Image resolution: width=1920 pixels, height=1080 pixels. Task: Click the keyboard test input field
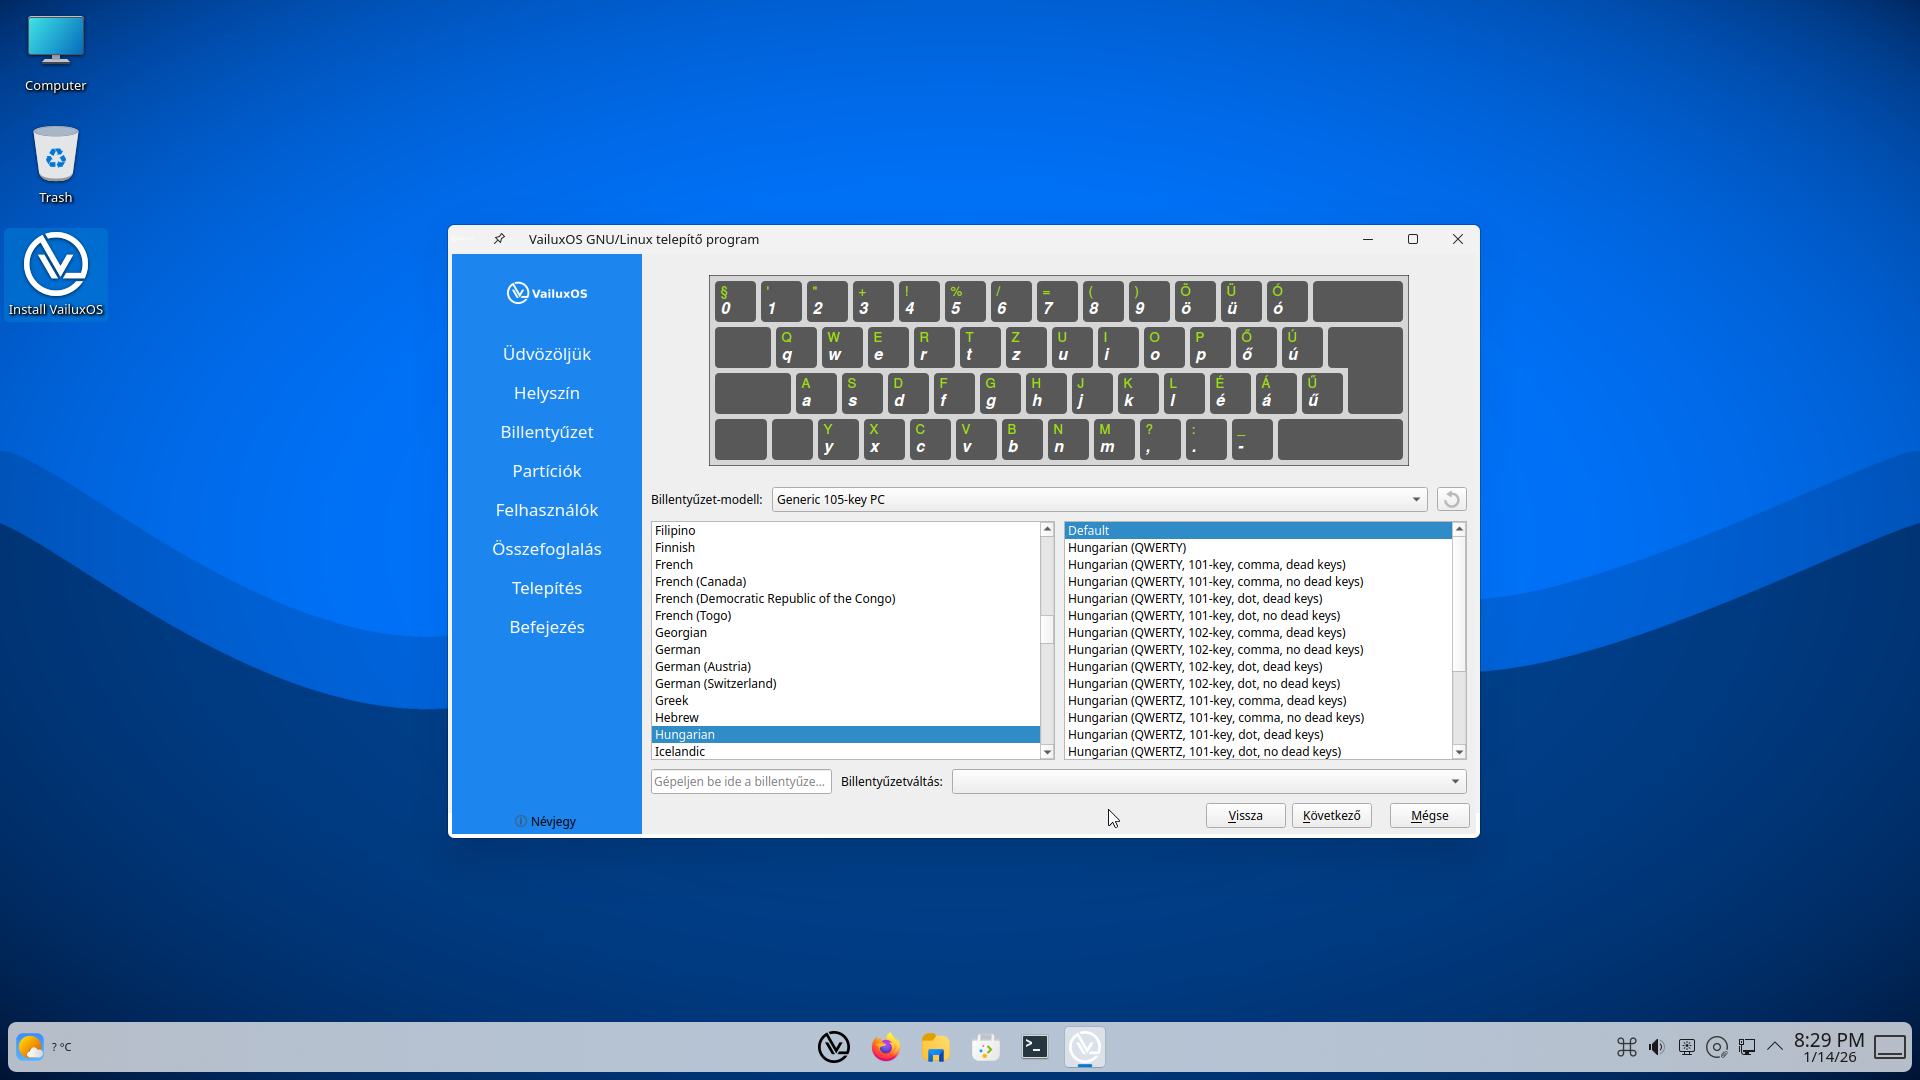coord(740,781)
